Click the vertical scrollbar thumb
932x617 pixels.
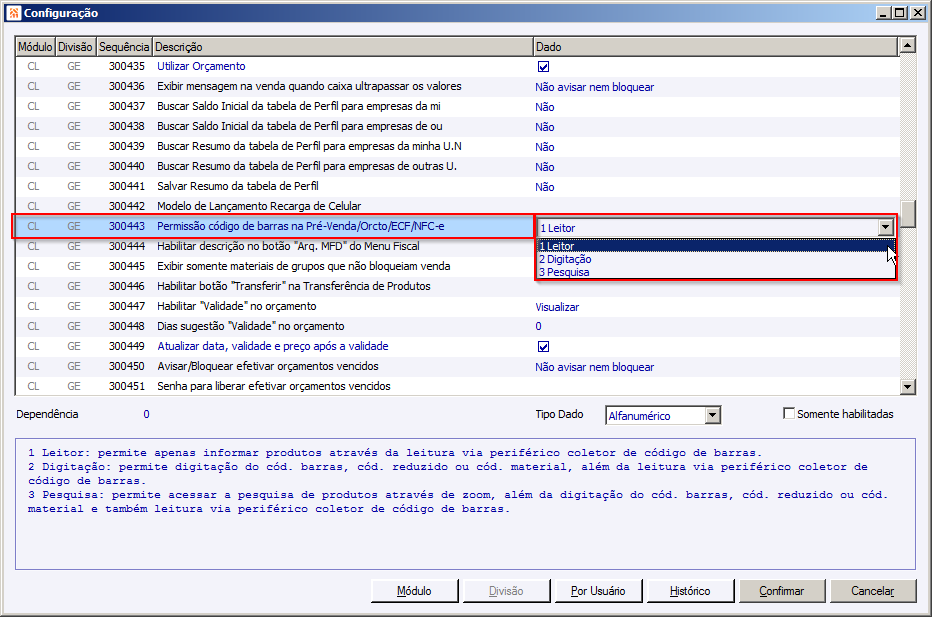(x=907, y=214)
